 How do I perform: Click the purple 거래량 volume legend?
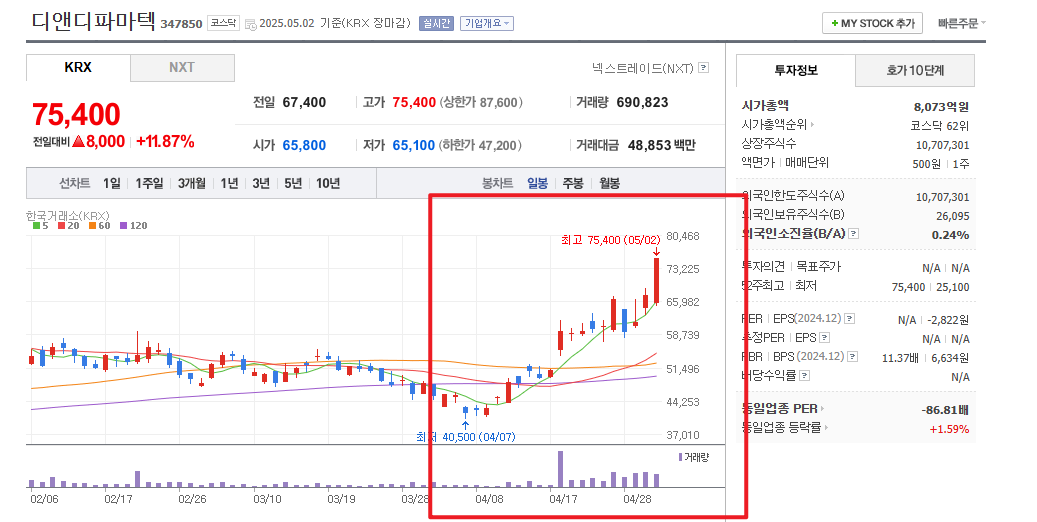click(694, 457)
